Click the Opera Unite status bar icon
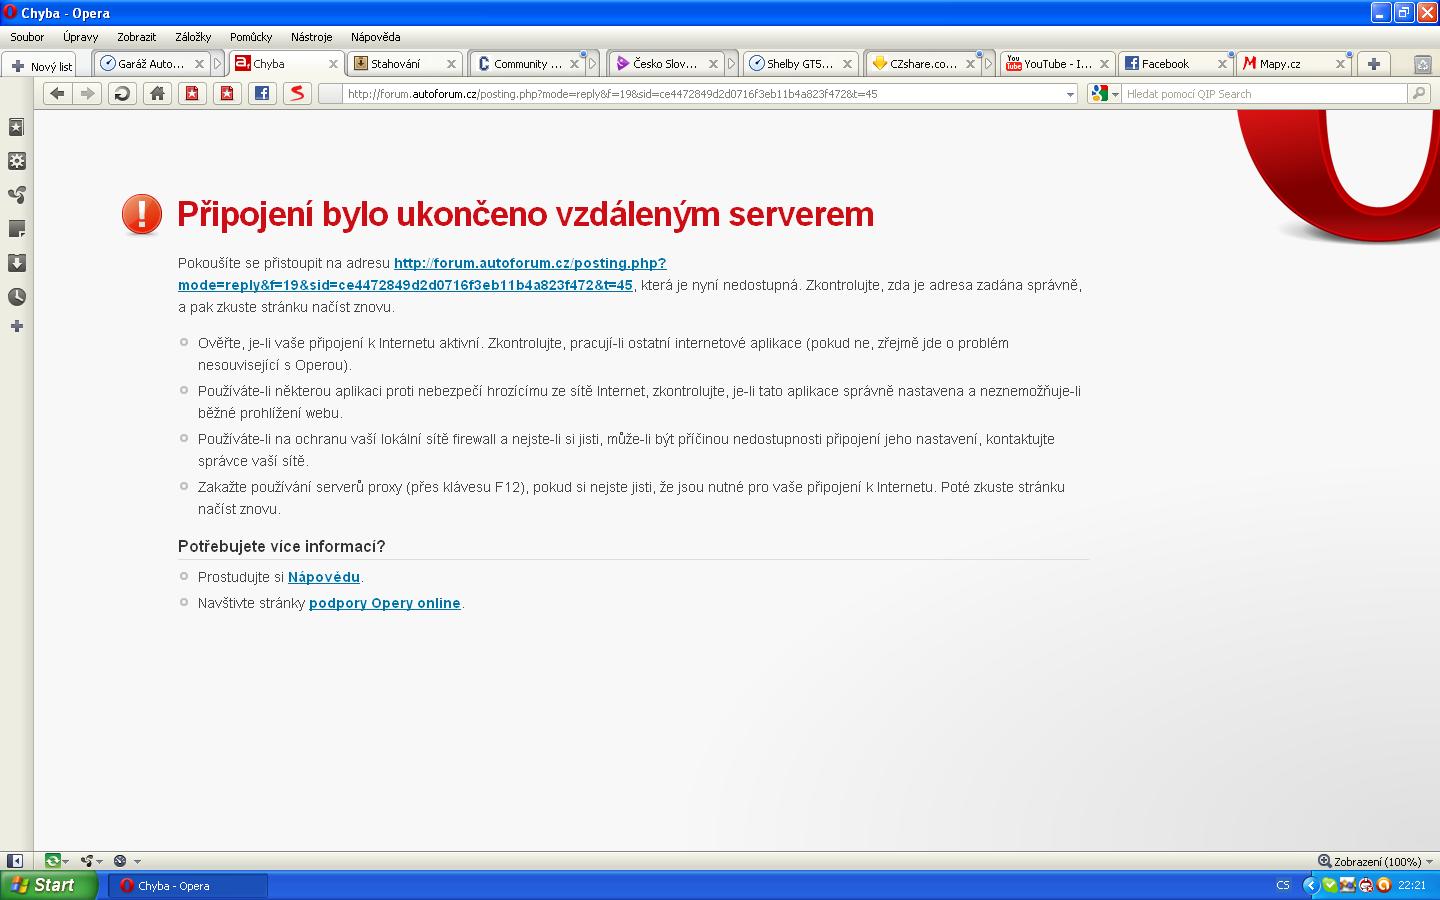The height and width of the screenshot is (900, 1440). pos(87,861)
